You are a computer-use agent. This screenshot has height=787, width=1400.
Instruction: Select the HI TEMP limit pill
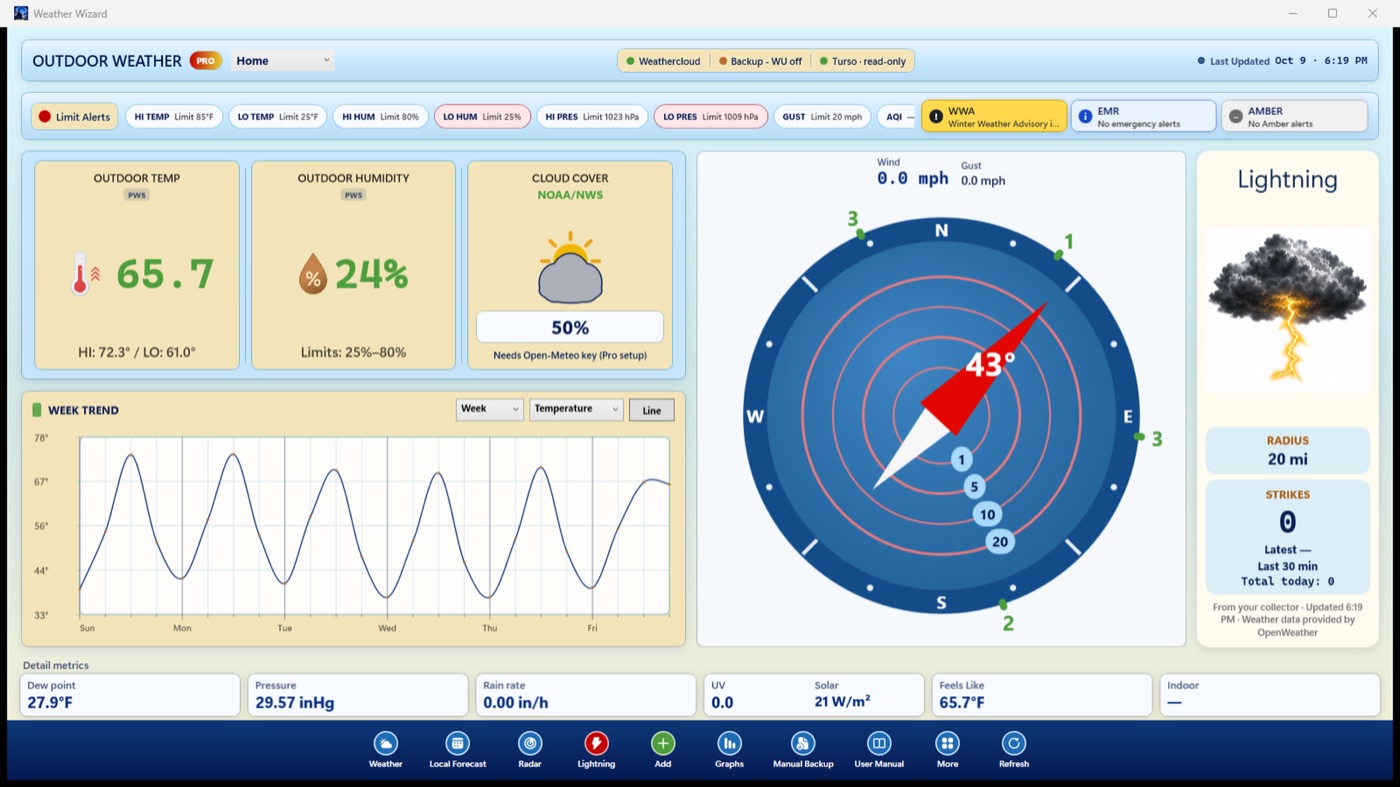[x=174, y=117]
